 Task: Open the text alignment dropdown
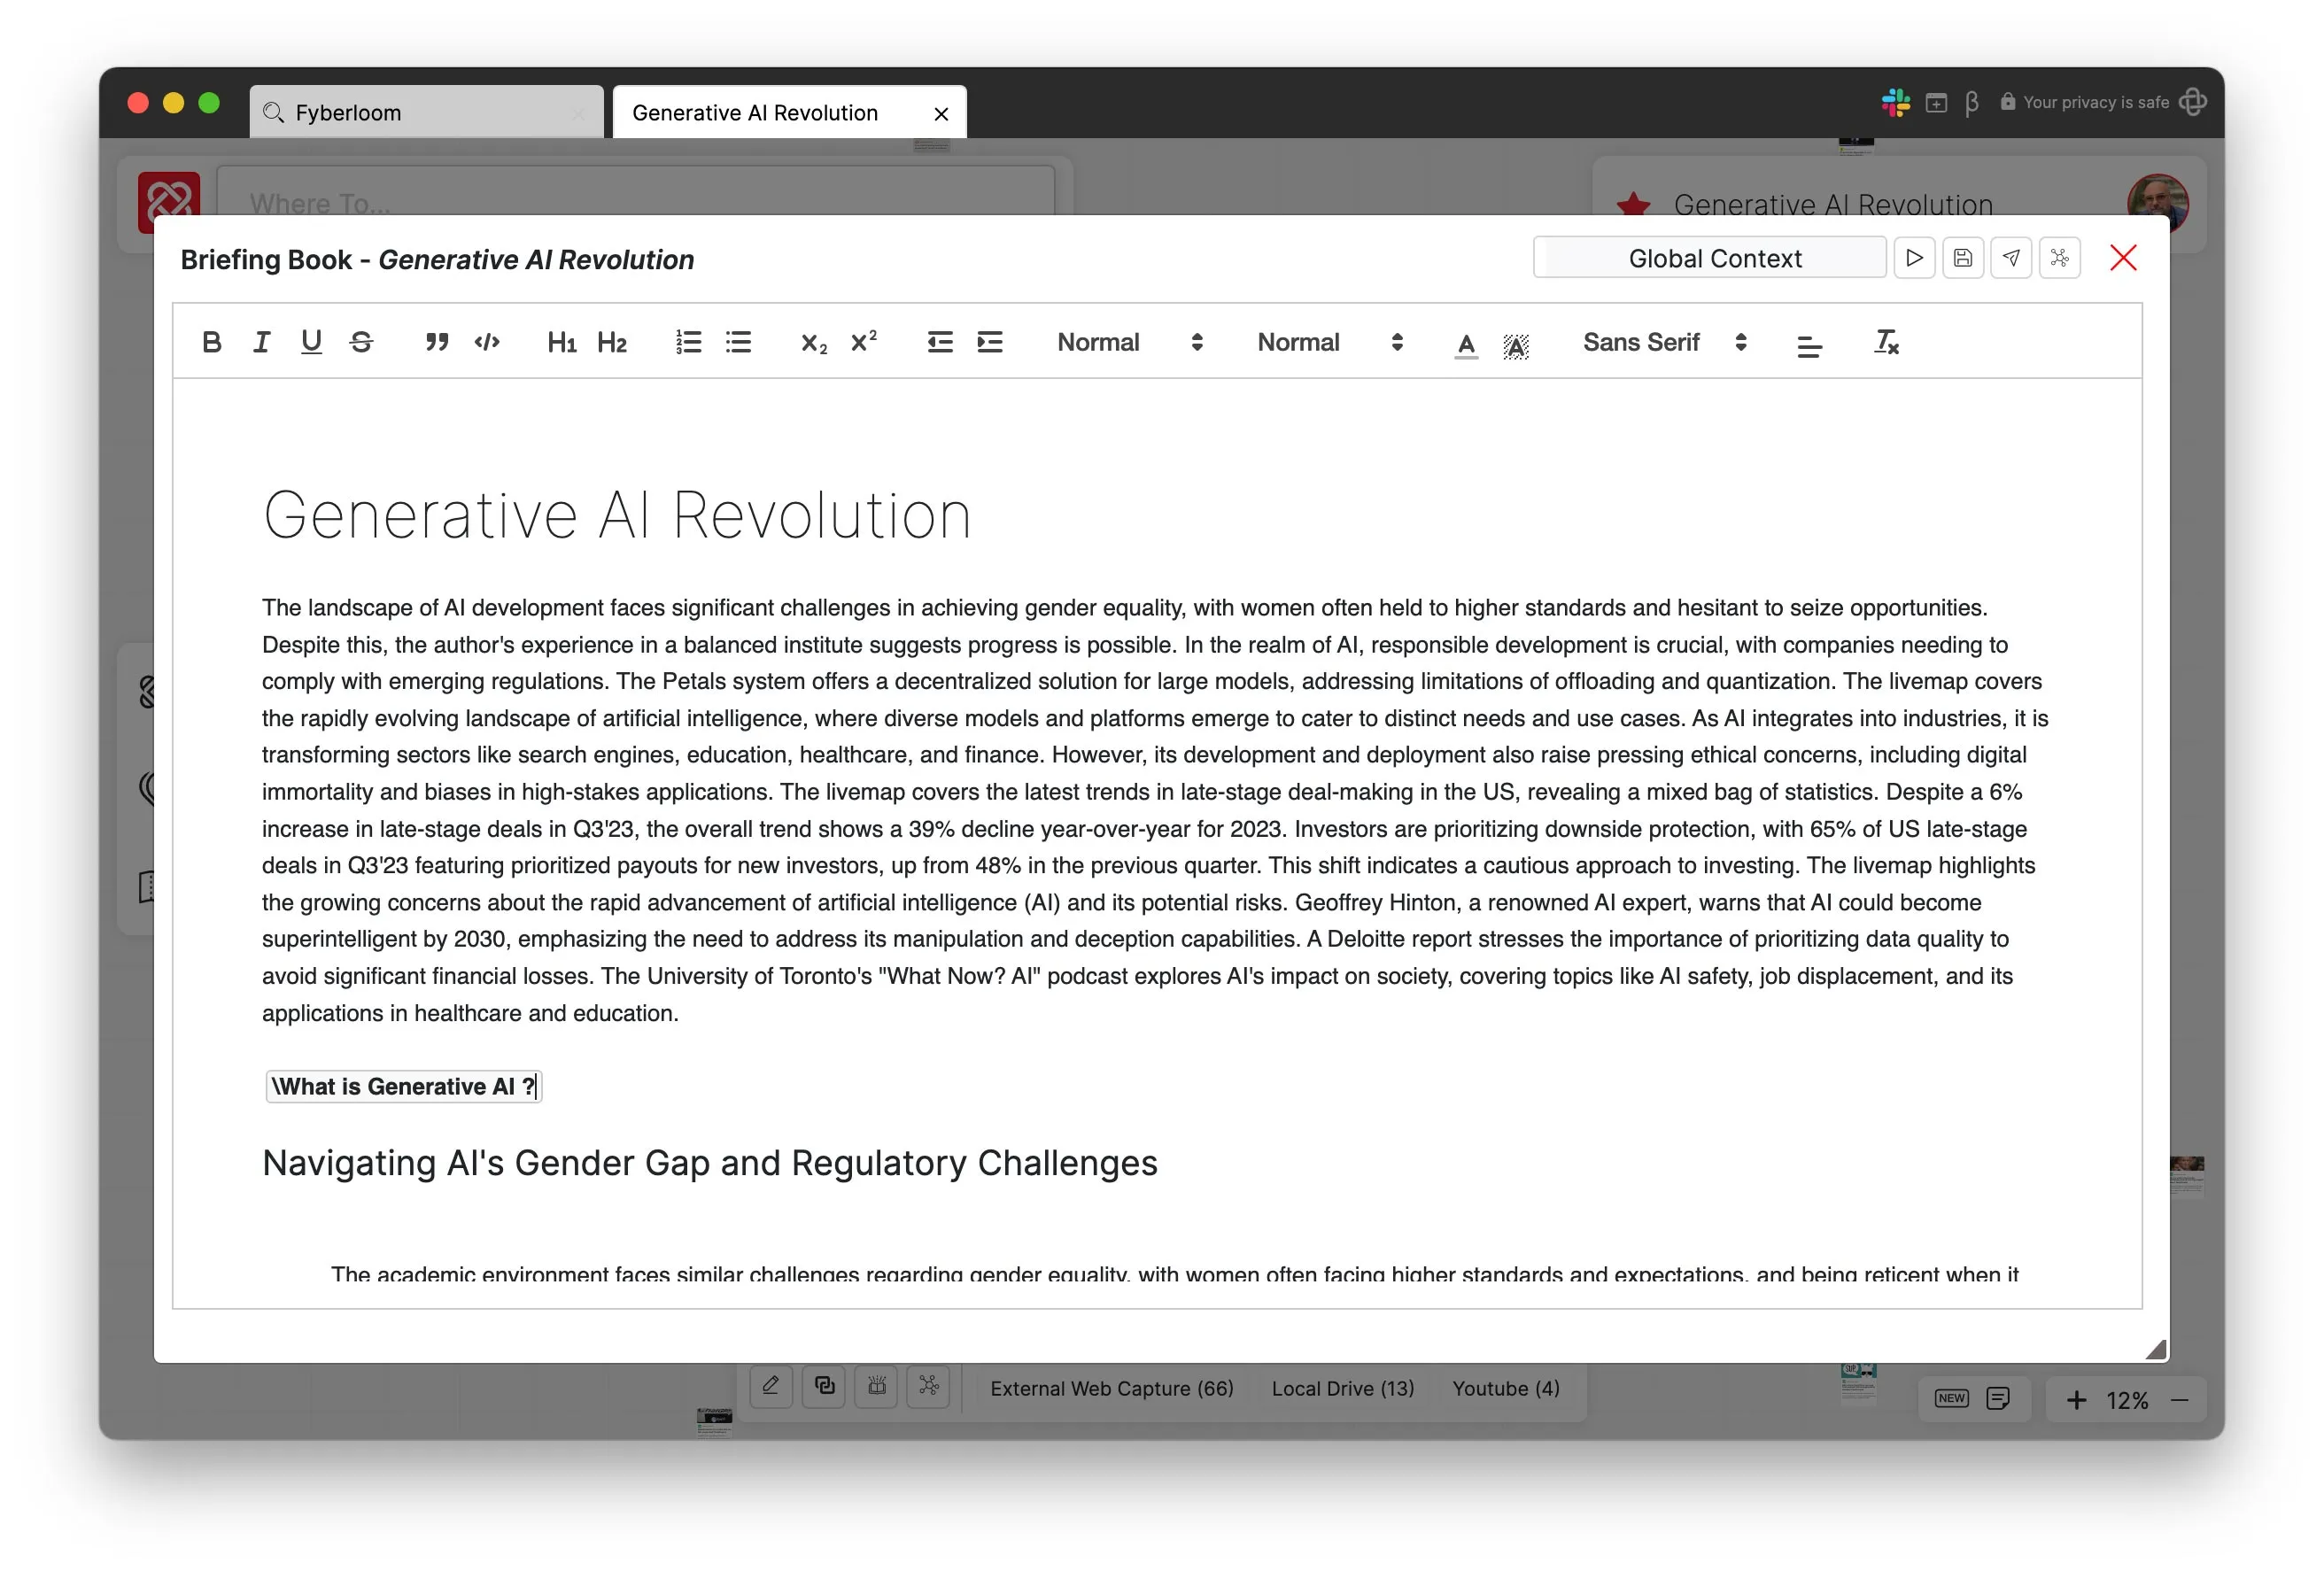click(1808, 347)
